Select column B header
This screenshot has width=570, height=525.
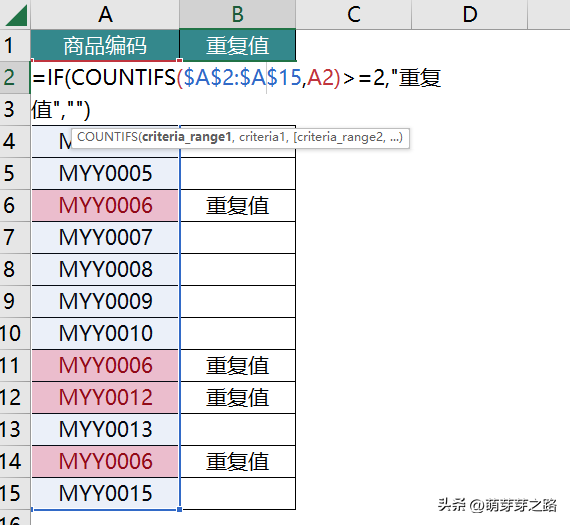(x=237, y=15)
